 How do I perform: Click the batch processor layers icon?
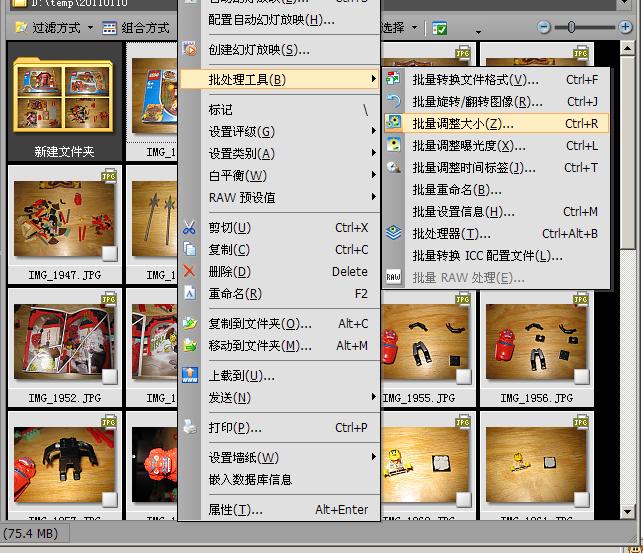pyautogui.click(x=393, y=233)
